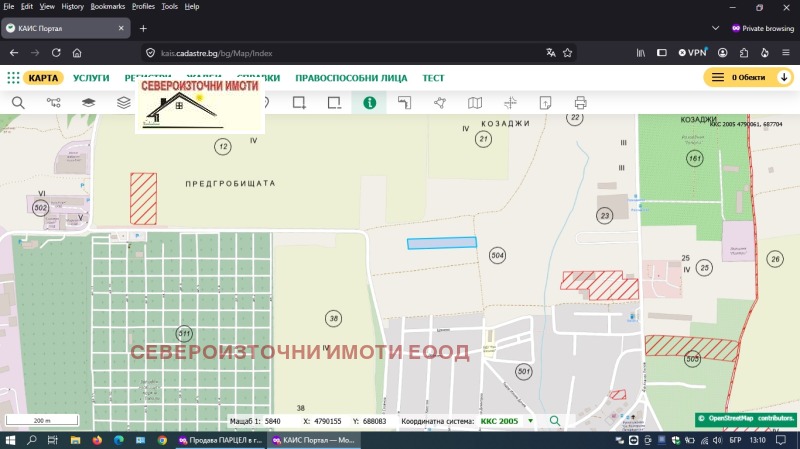This screenshot has height=449, width=800.
Task: Print the map with the printer icon
Action: [x=581, y=103]
